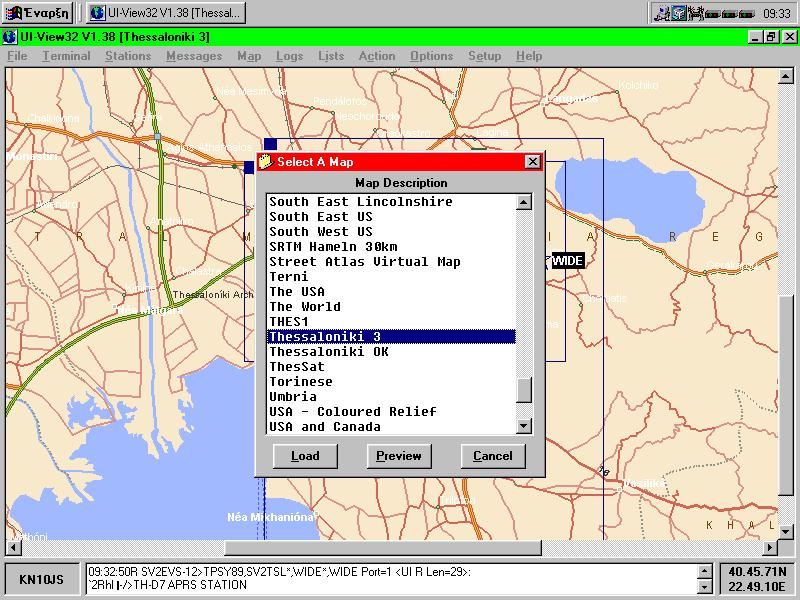Click map list scroll up arrow
This screenshot has height=600, width=800.
[x=523, y=202]
